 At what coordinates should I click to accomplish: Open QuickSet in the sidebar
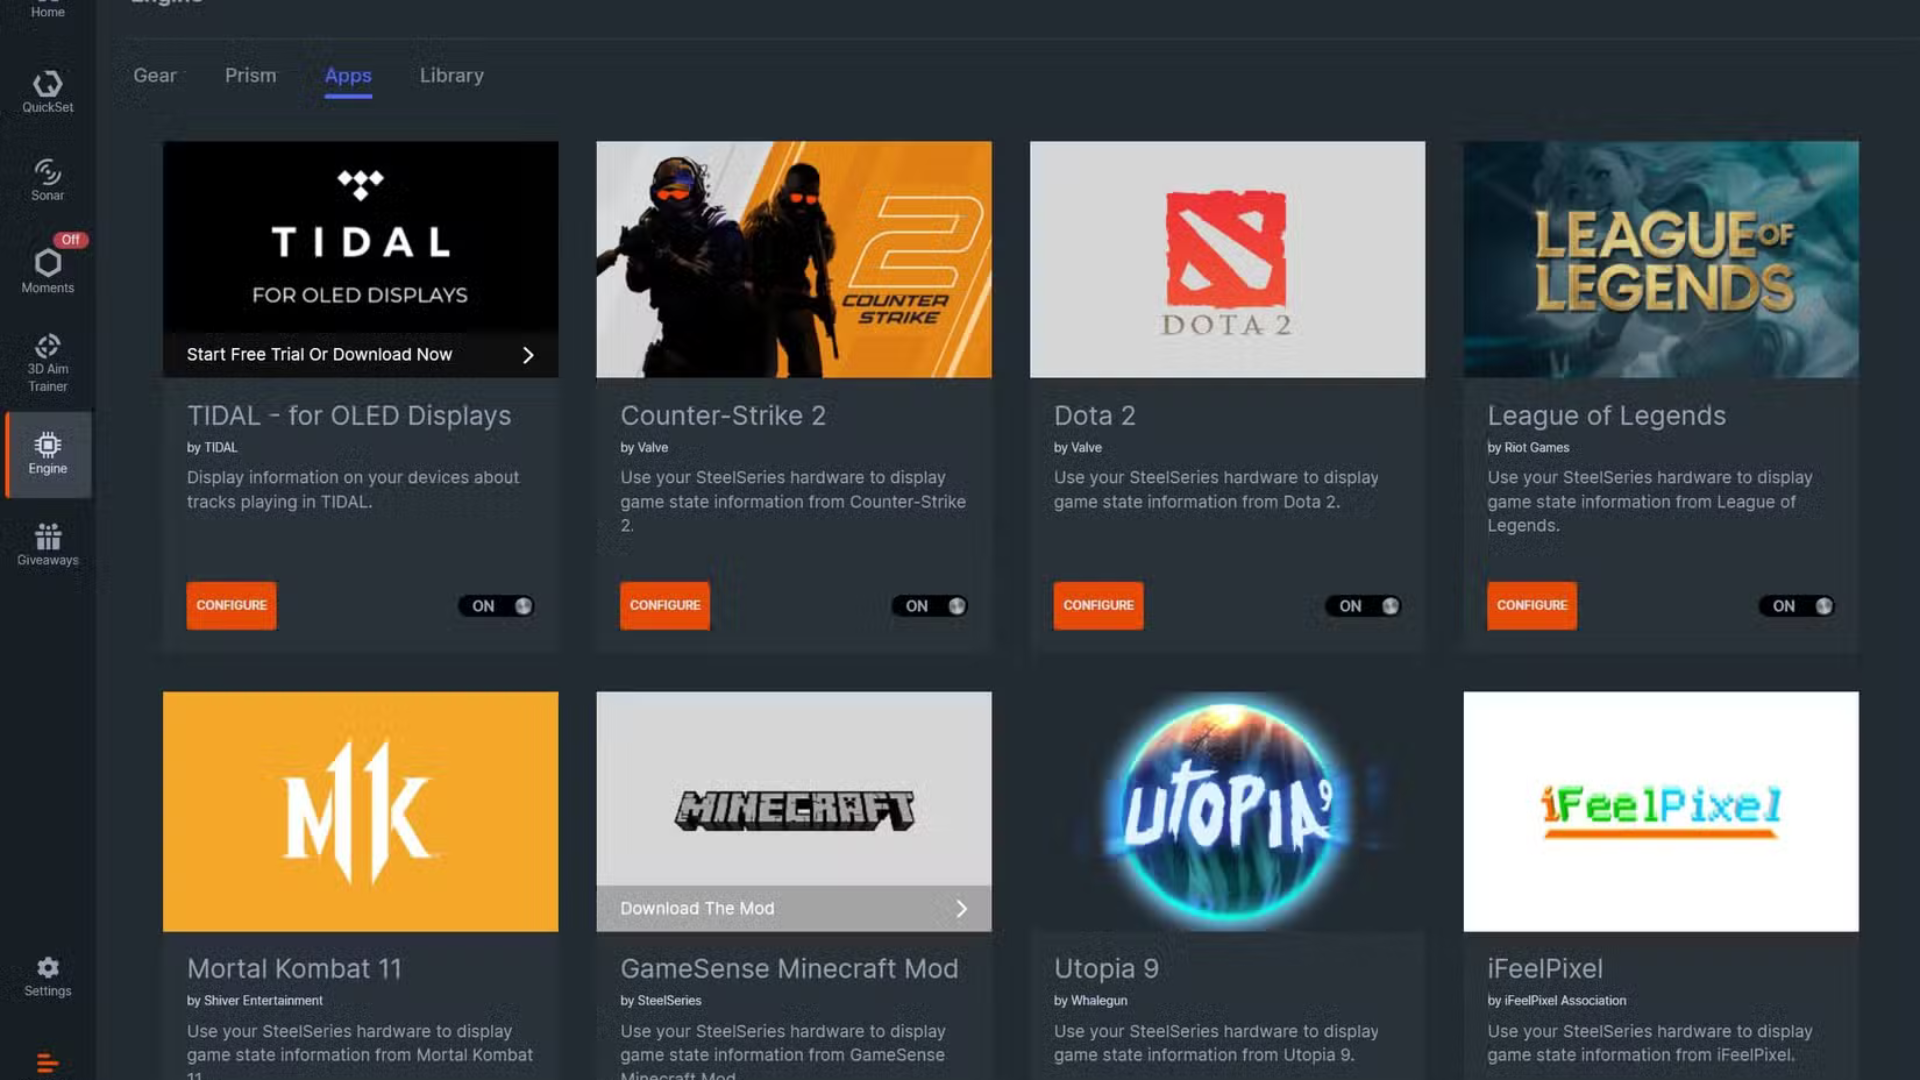coord(47,90)
